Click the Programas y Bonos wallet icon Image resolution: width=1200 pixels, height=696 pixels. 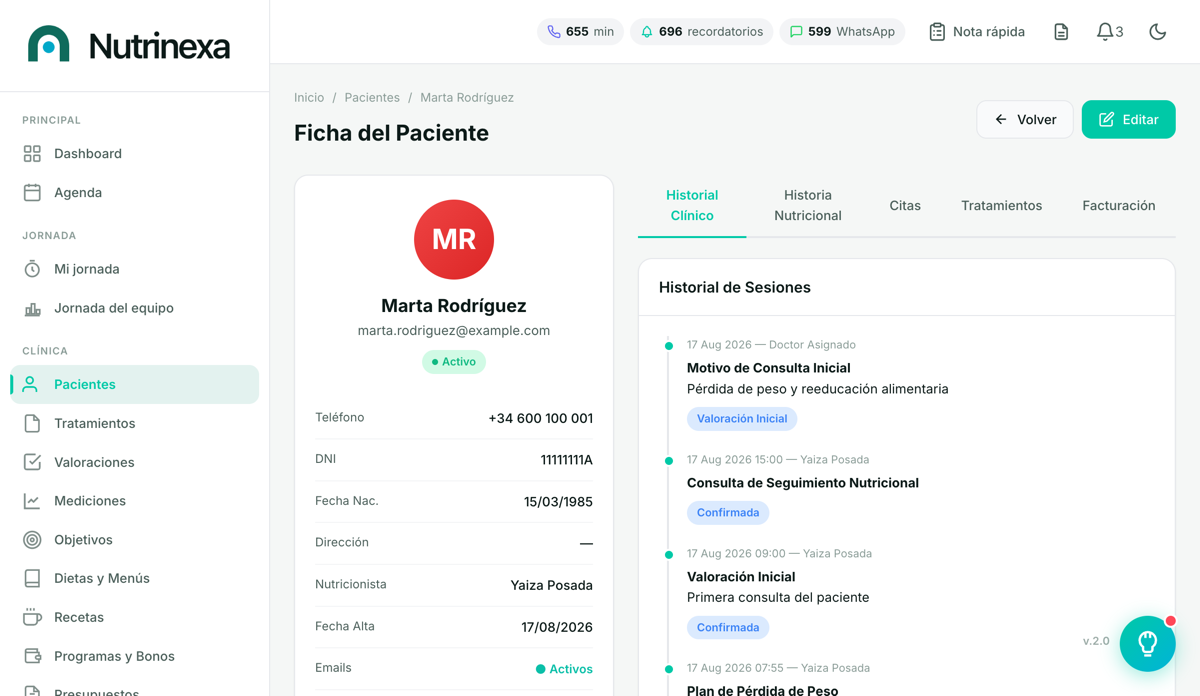tap(32, 656)
